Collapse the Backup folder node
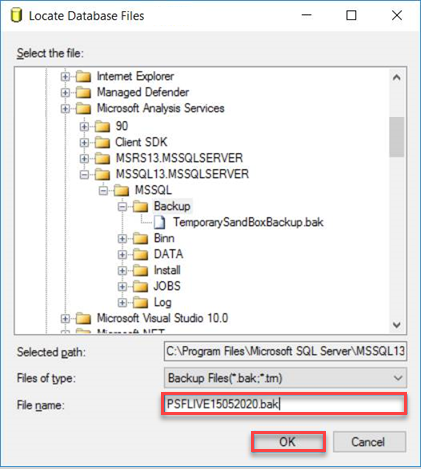The width and height of the screenshot is (421, 469). coord(122,207)
